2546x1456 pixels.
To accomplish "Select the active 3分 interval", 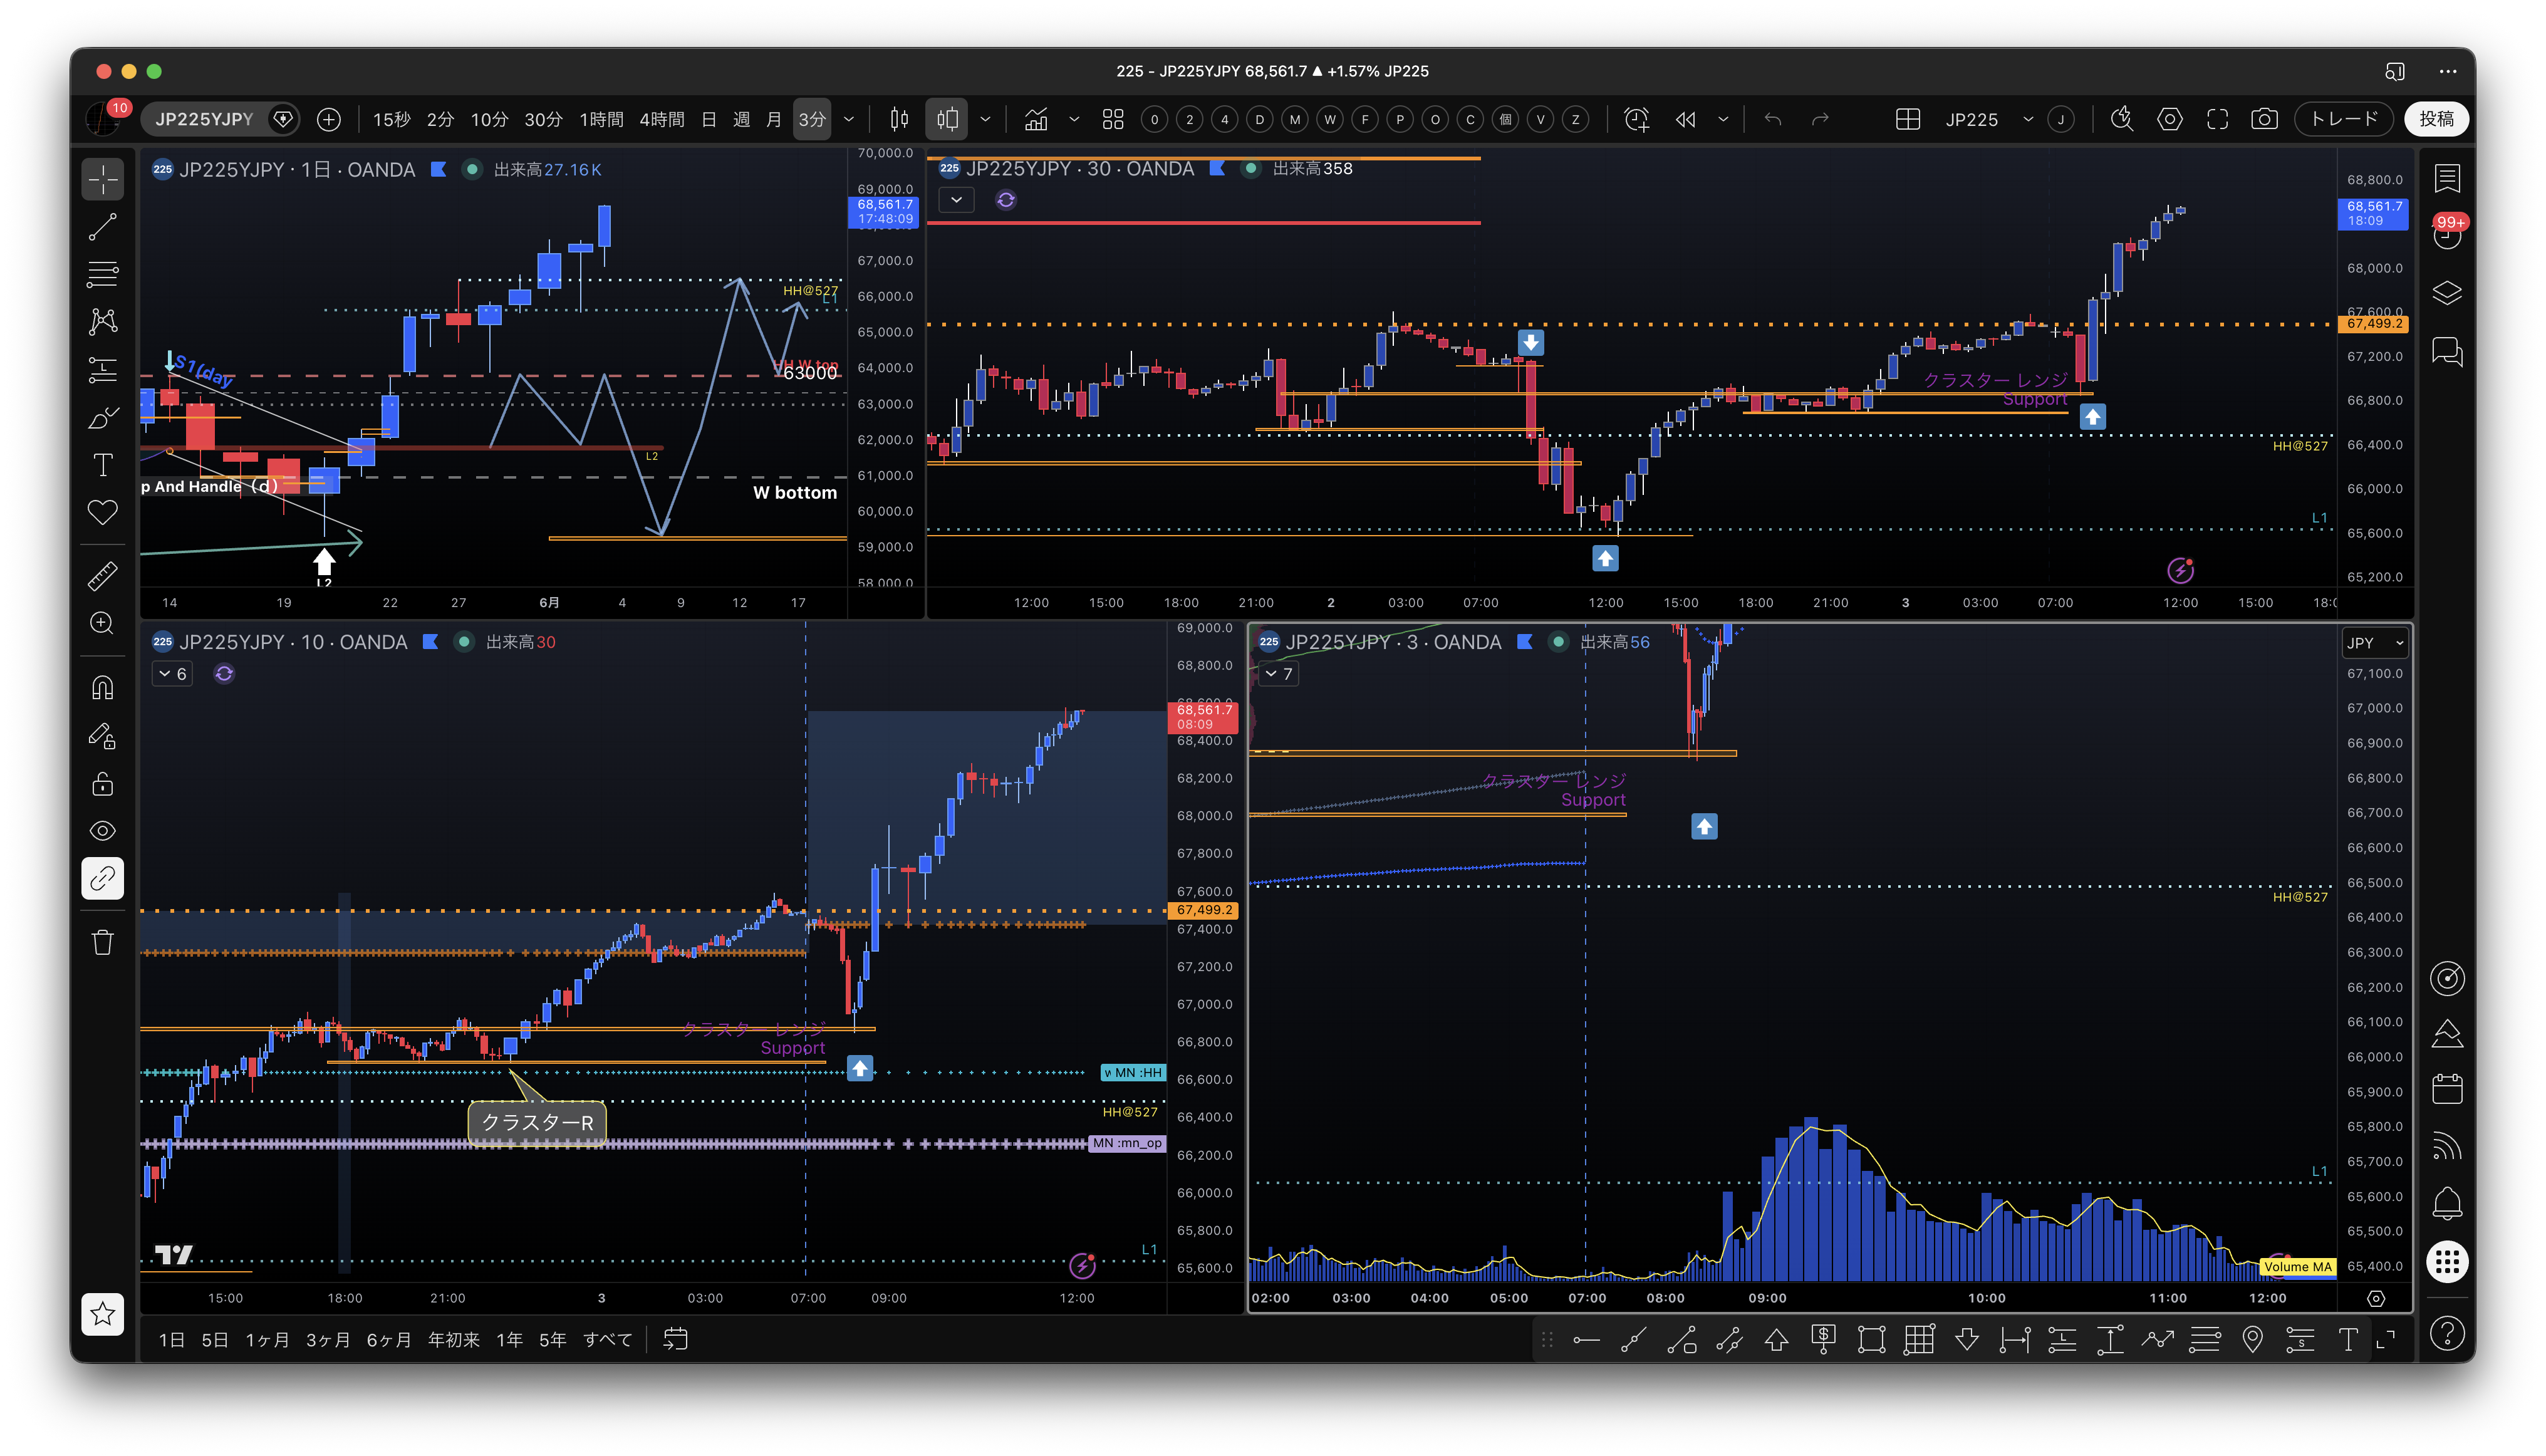I will coord(812,119).
